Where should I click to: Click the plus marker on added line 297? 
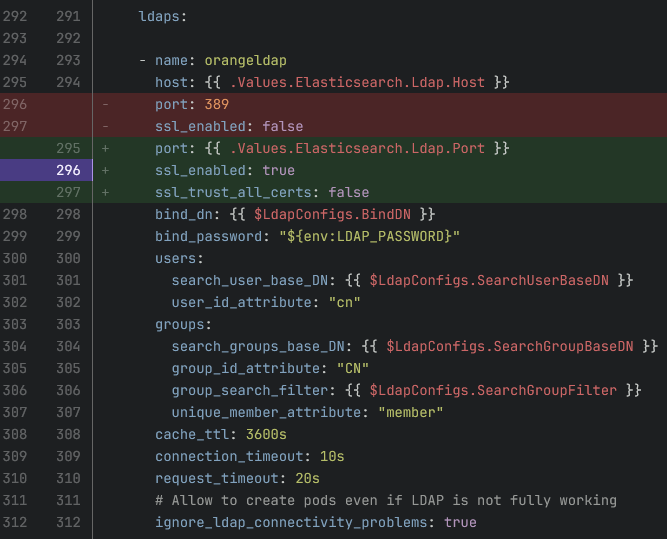[x=105, y=192]
